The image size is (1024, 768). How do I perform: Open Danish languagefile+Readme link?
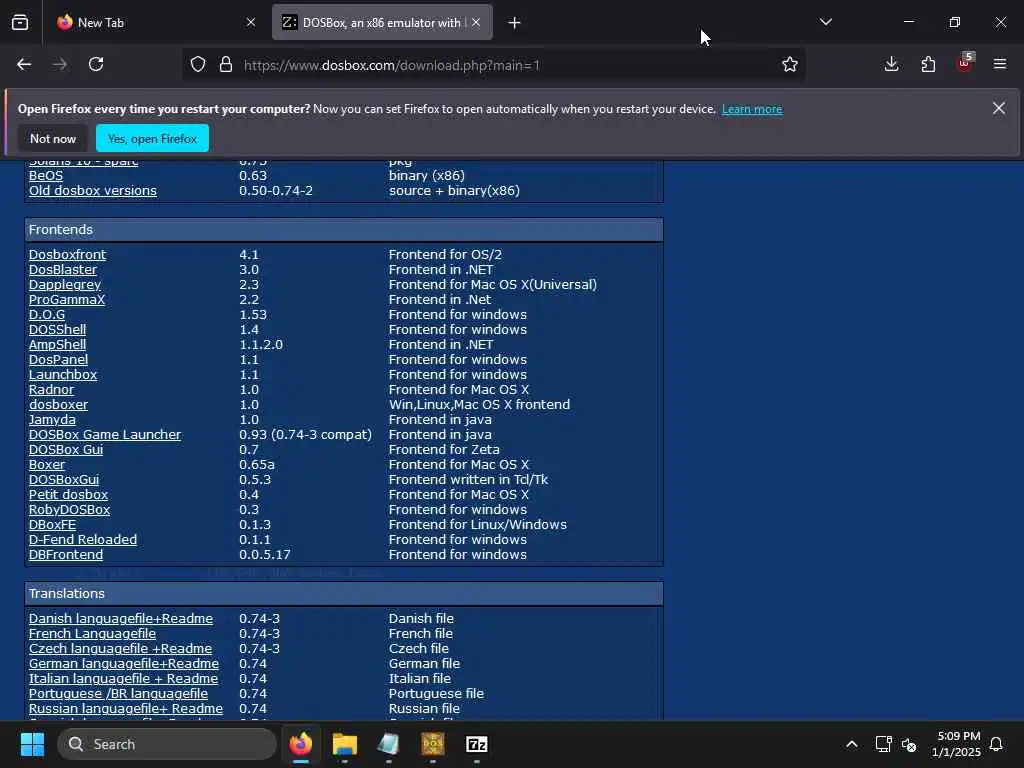pos(121,618)
